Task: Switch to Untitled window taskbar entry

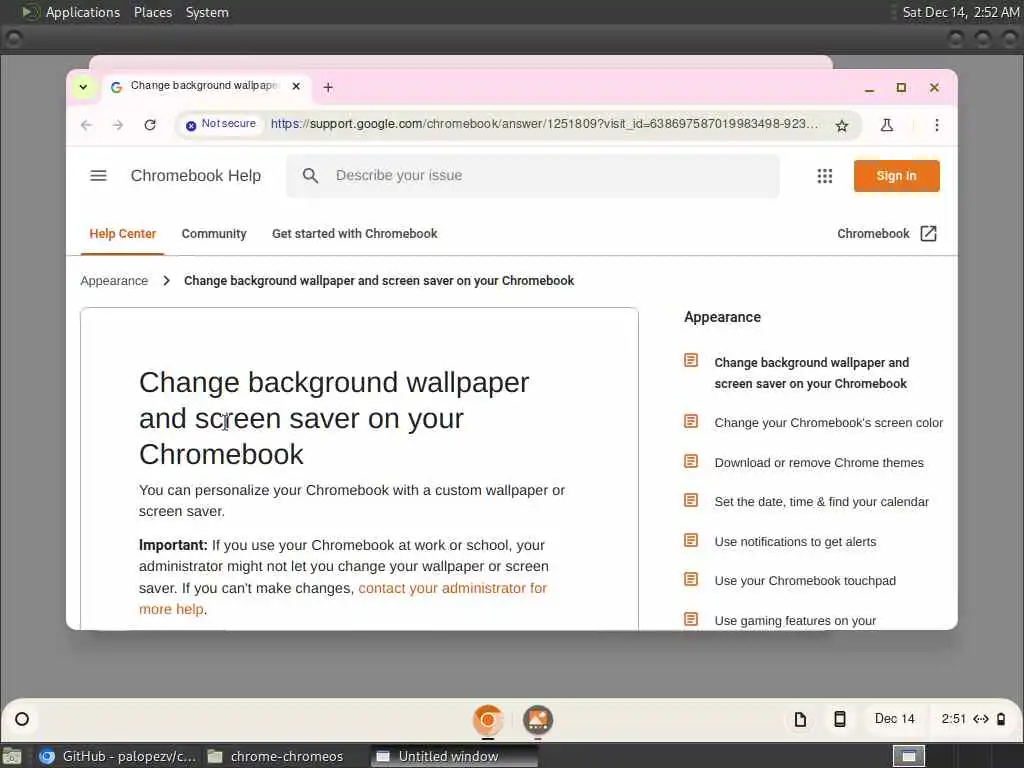Action: click(454, 756)
